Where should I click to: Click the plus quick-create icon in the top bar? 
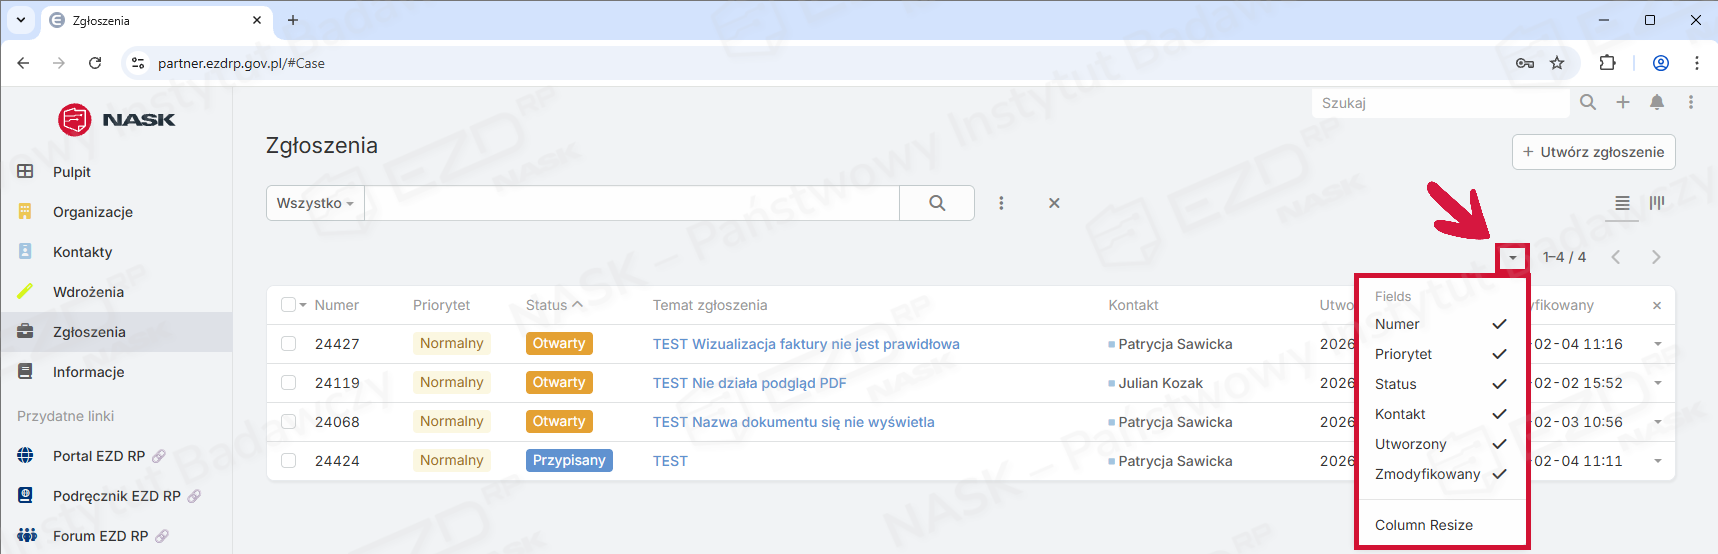coord(1623,102)
